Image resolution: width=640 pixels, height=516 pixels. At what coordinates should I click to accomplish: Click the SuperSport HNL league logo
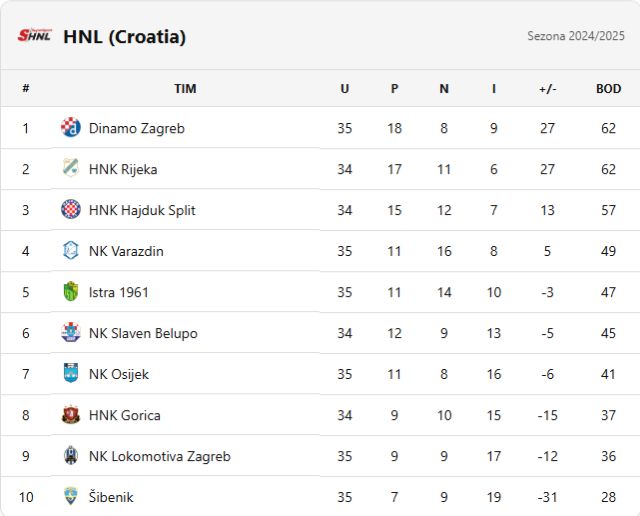click(35, 36)
